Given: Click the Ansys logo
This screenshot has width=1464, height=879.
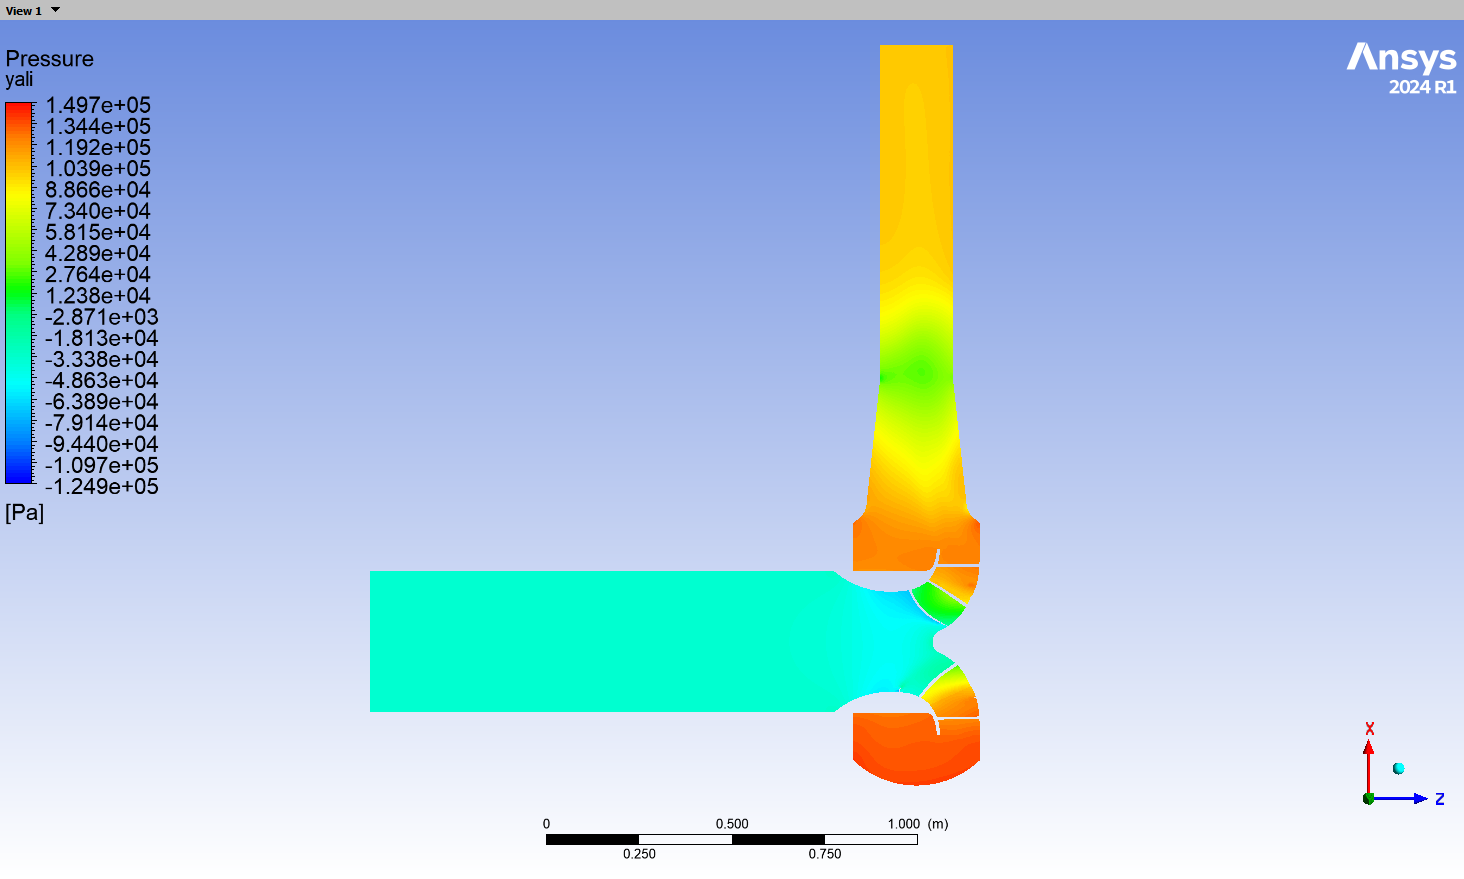Looking at the screenshot, I should point(1401,58).
